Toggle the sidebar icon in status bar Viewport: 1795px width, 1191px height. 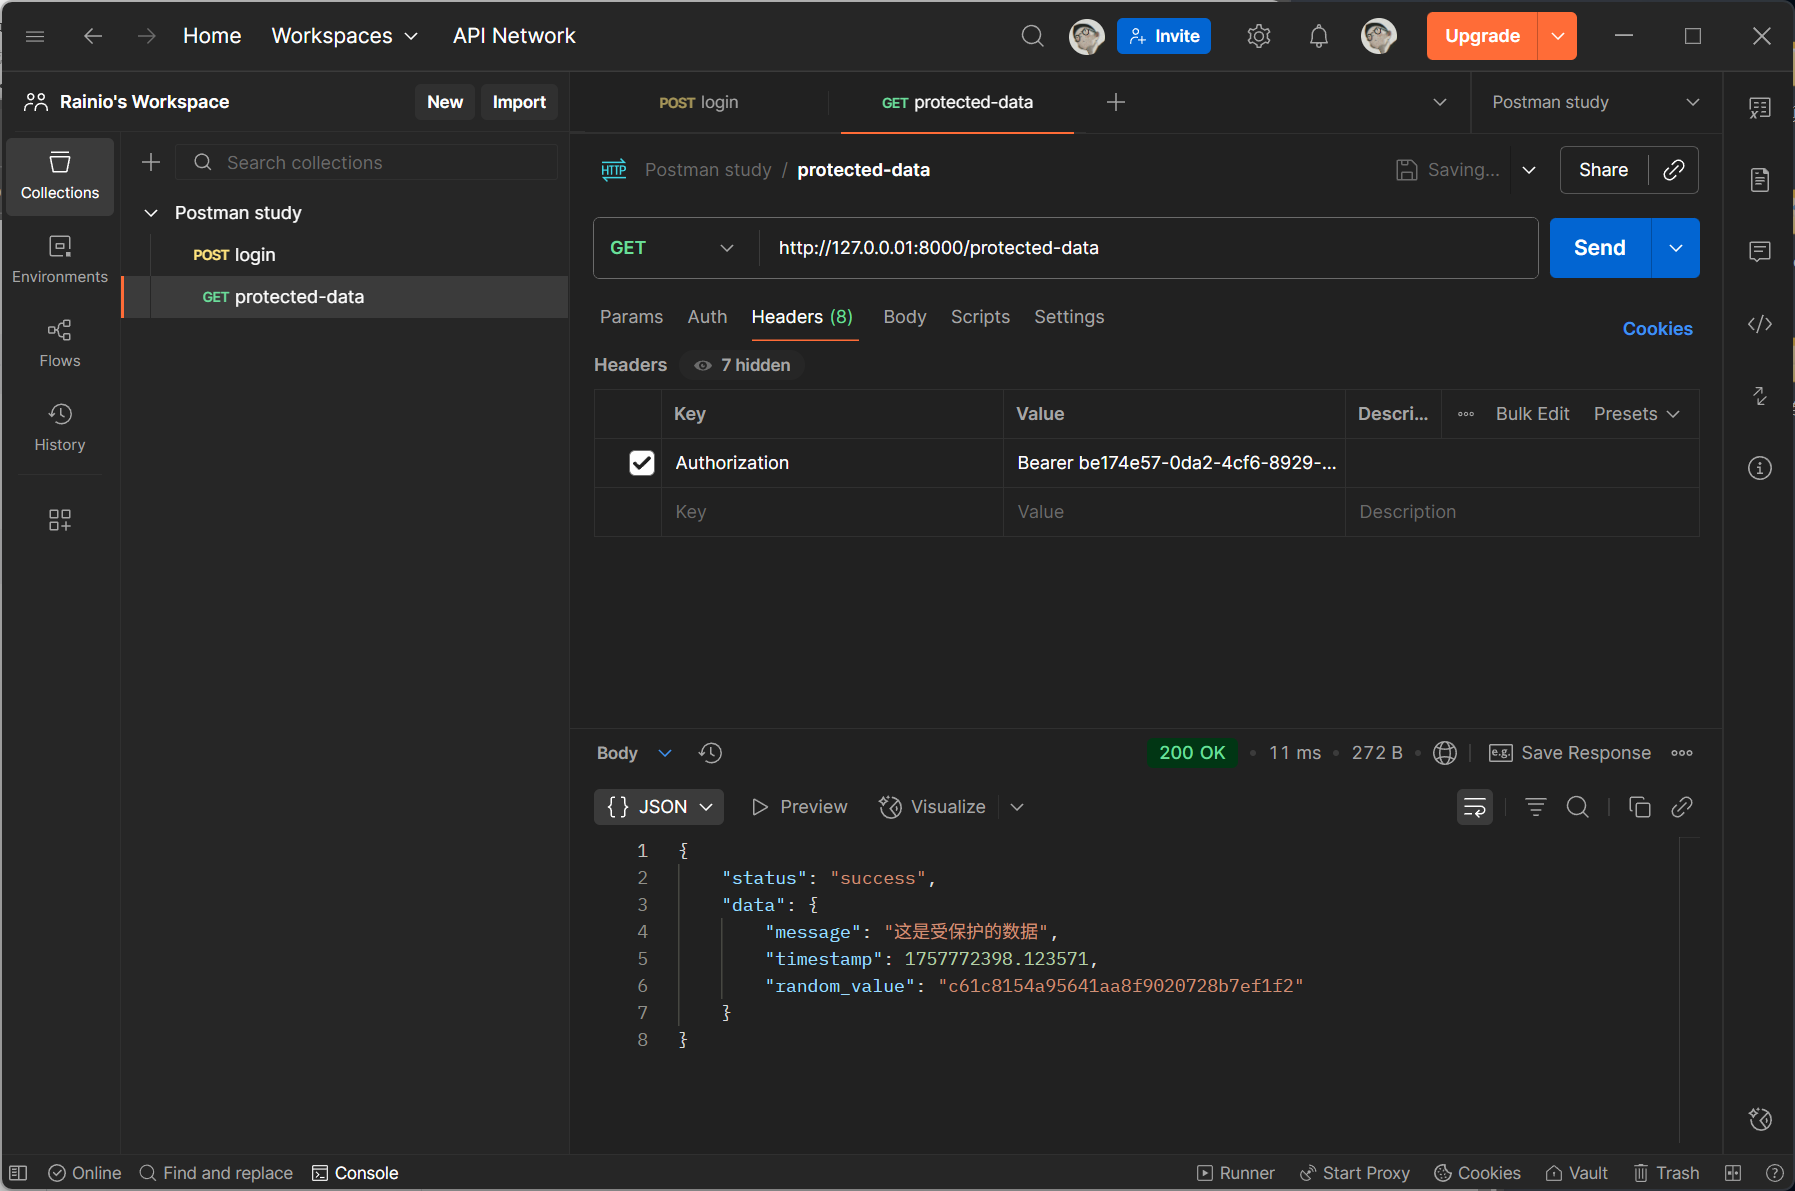(18, 1173)
